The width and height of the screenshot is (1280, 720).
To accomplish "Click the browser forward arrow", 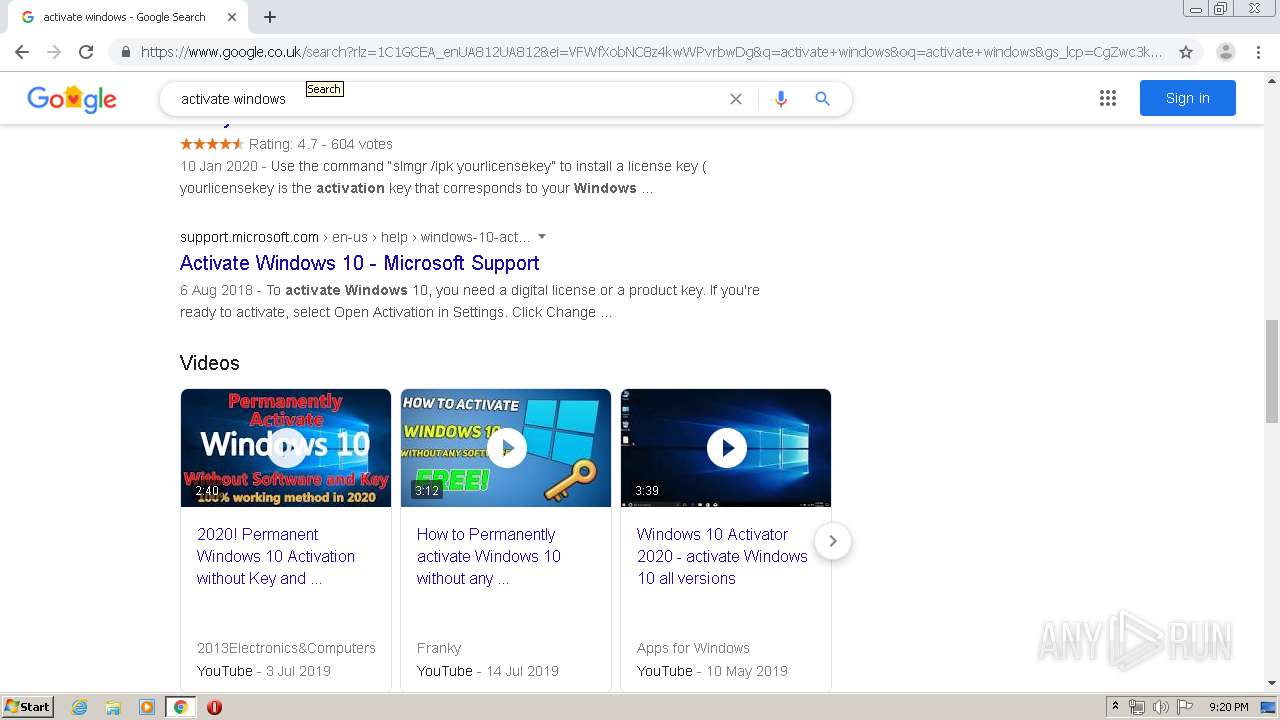I will click(x=54, y=52).
